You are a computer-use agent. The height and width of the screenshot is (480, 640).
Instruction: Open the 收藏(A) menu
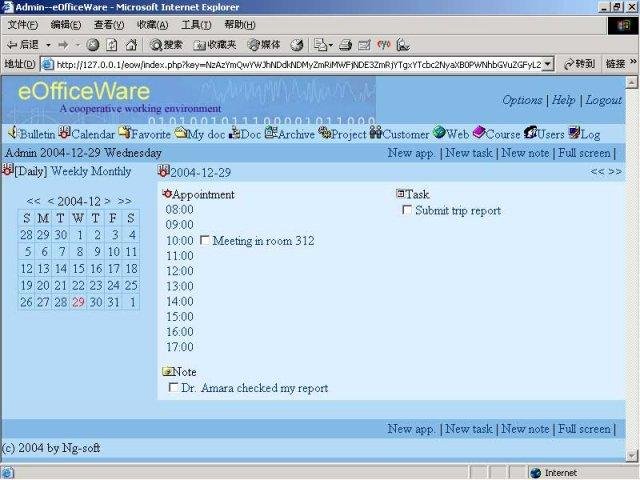coord(152,25)
